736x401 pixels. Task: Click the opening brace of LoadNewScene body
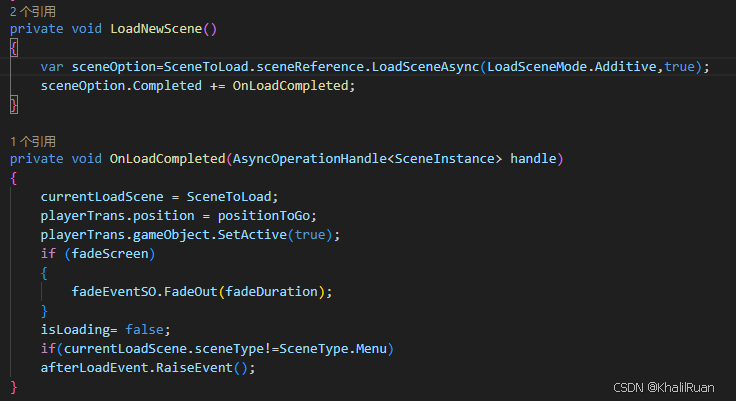[x=14, y=48]
